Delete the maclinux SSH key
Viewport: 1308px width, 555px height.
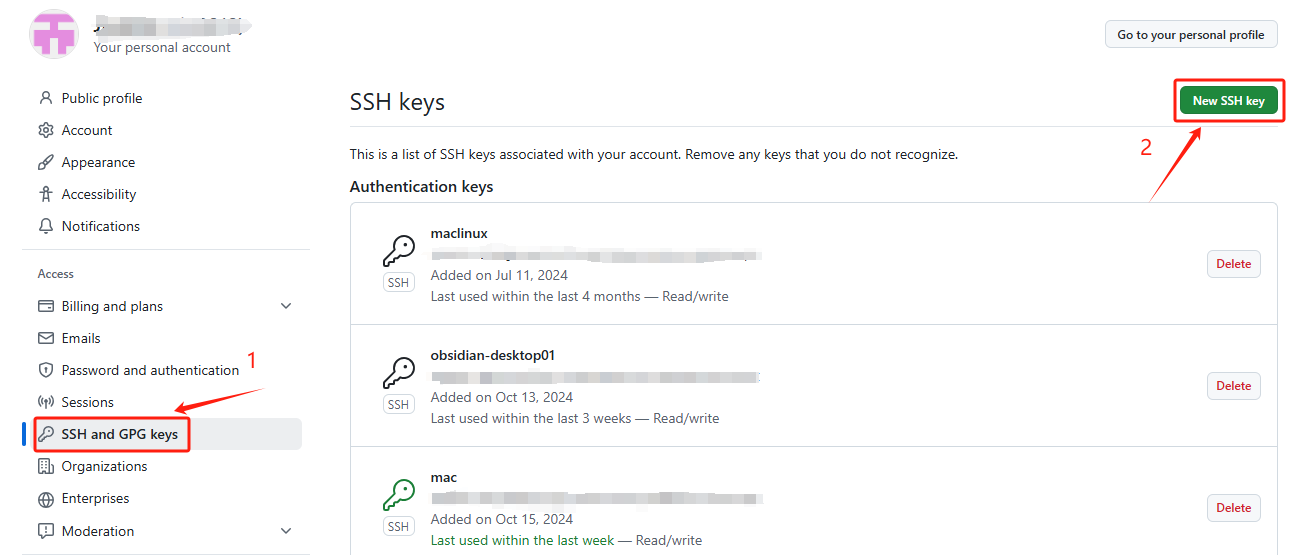1233,264
